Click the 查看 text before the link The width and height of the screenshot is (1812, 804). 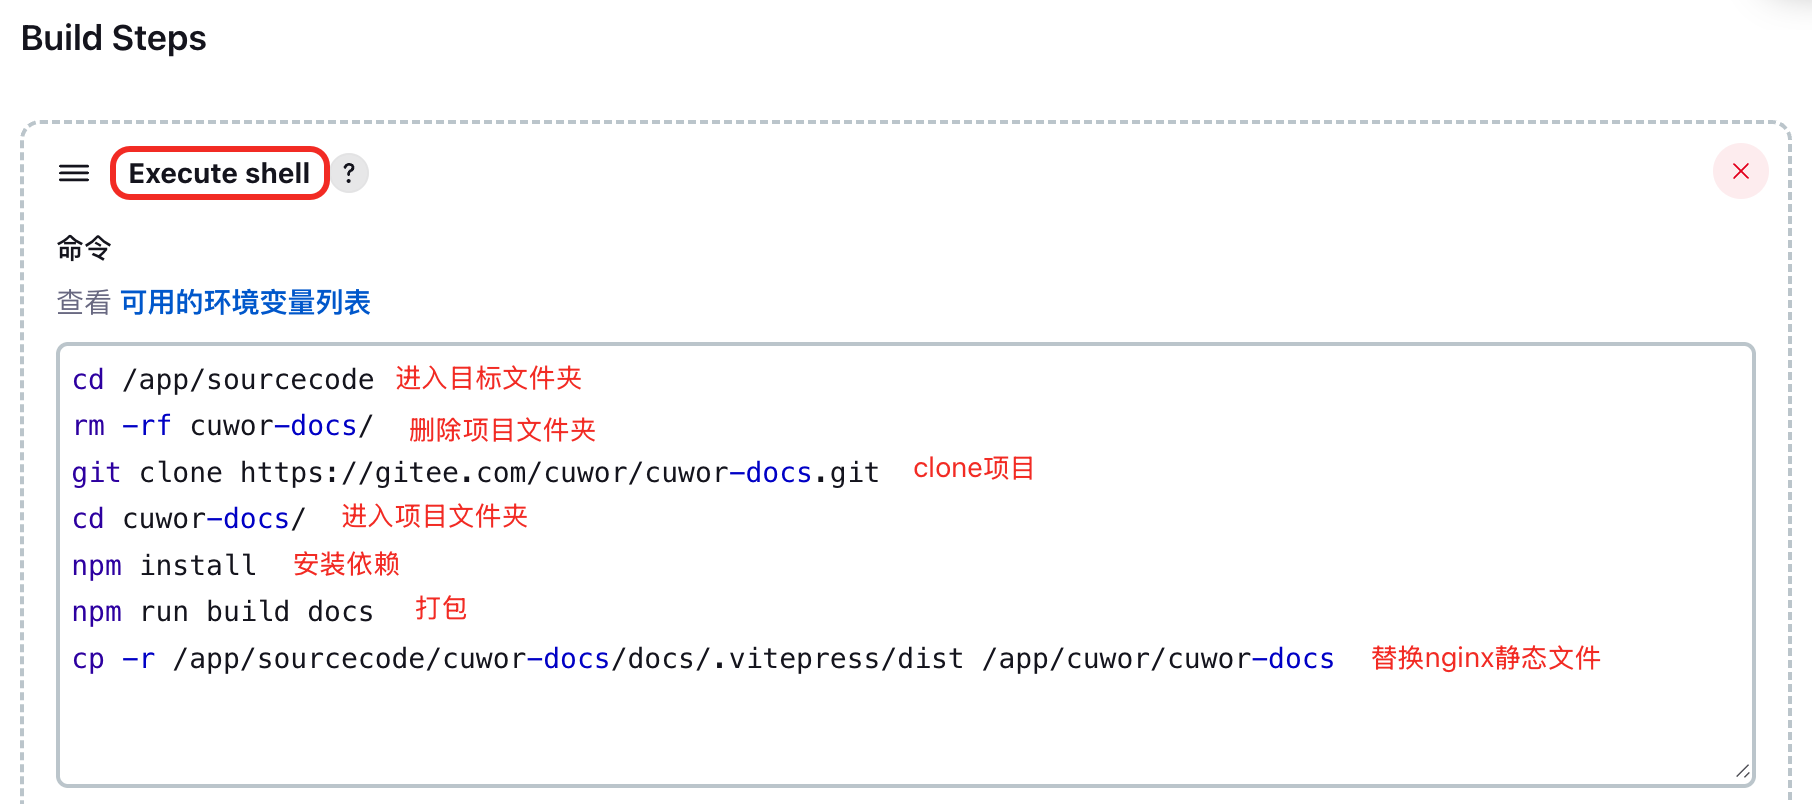pyautogui.click(x=84, y=302)
